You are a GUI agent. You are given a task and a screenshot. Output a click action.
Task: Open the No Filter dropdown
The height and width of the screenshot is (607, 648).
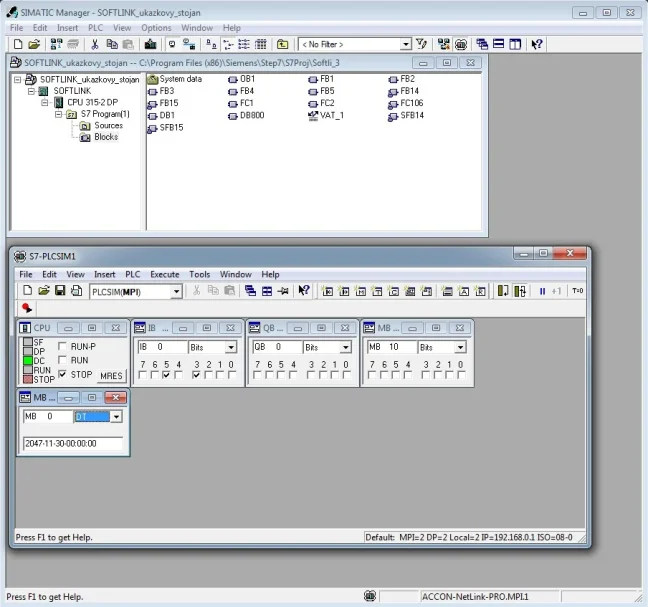406,44
